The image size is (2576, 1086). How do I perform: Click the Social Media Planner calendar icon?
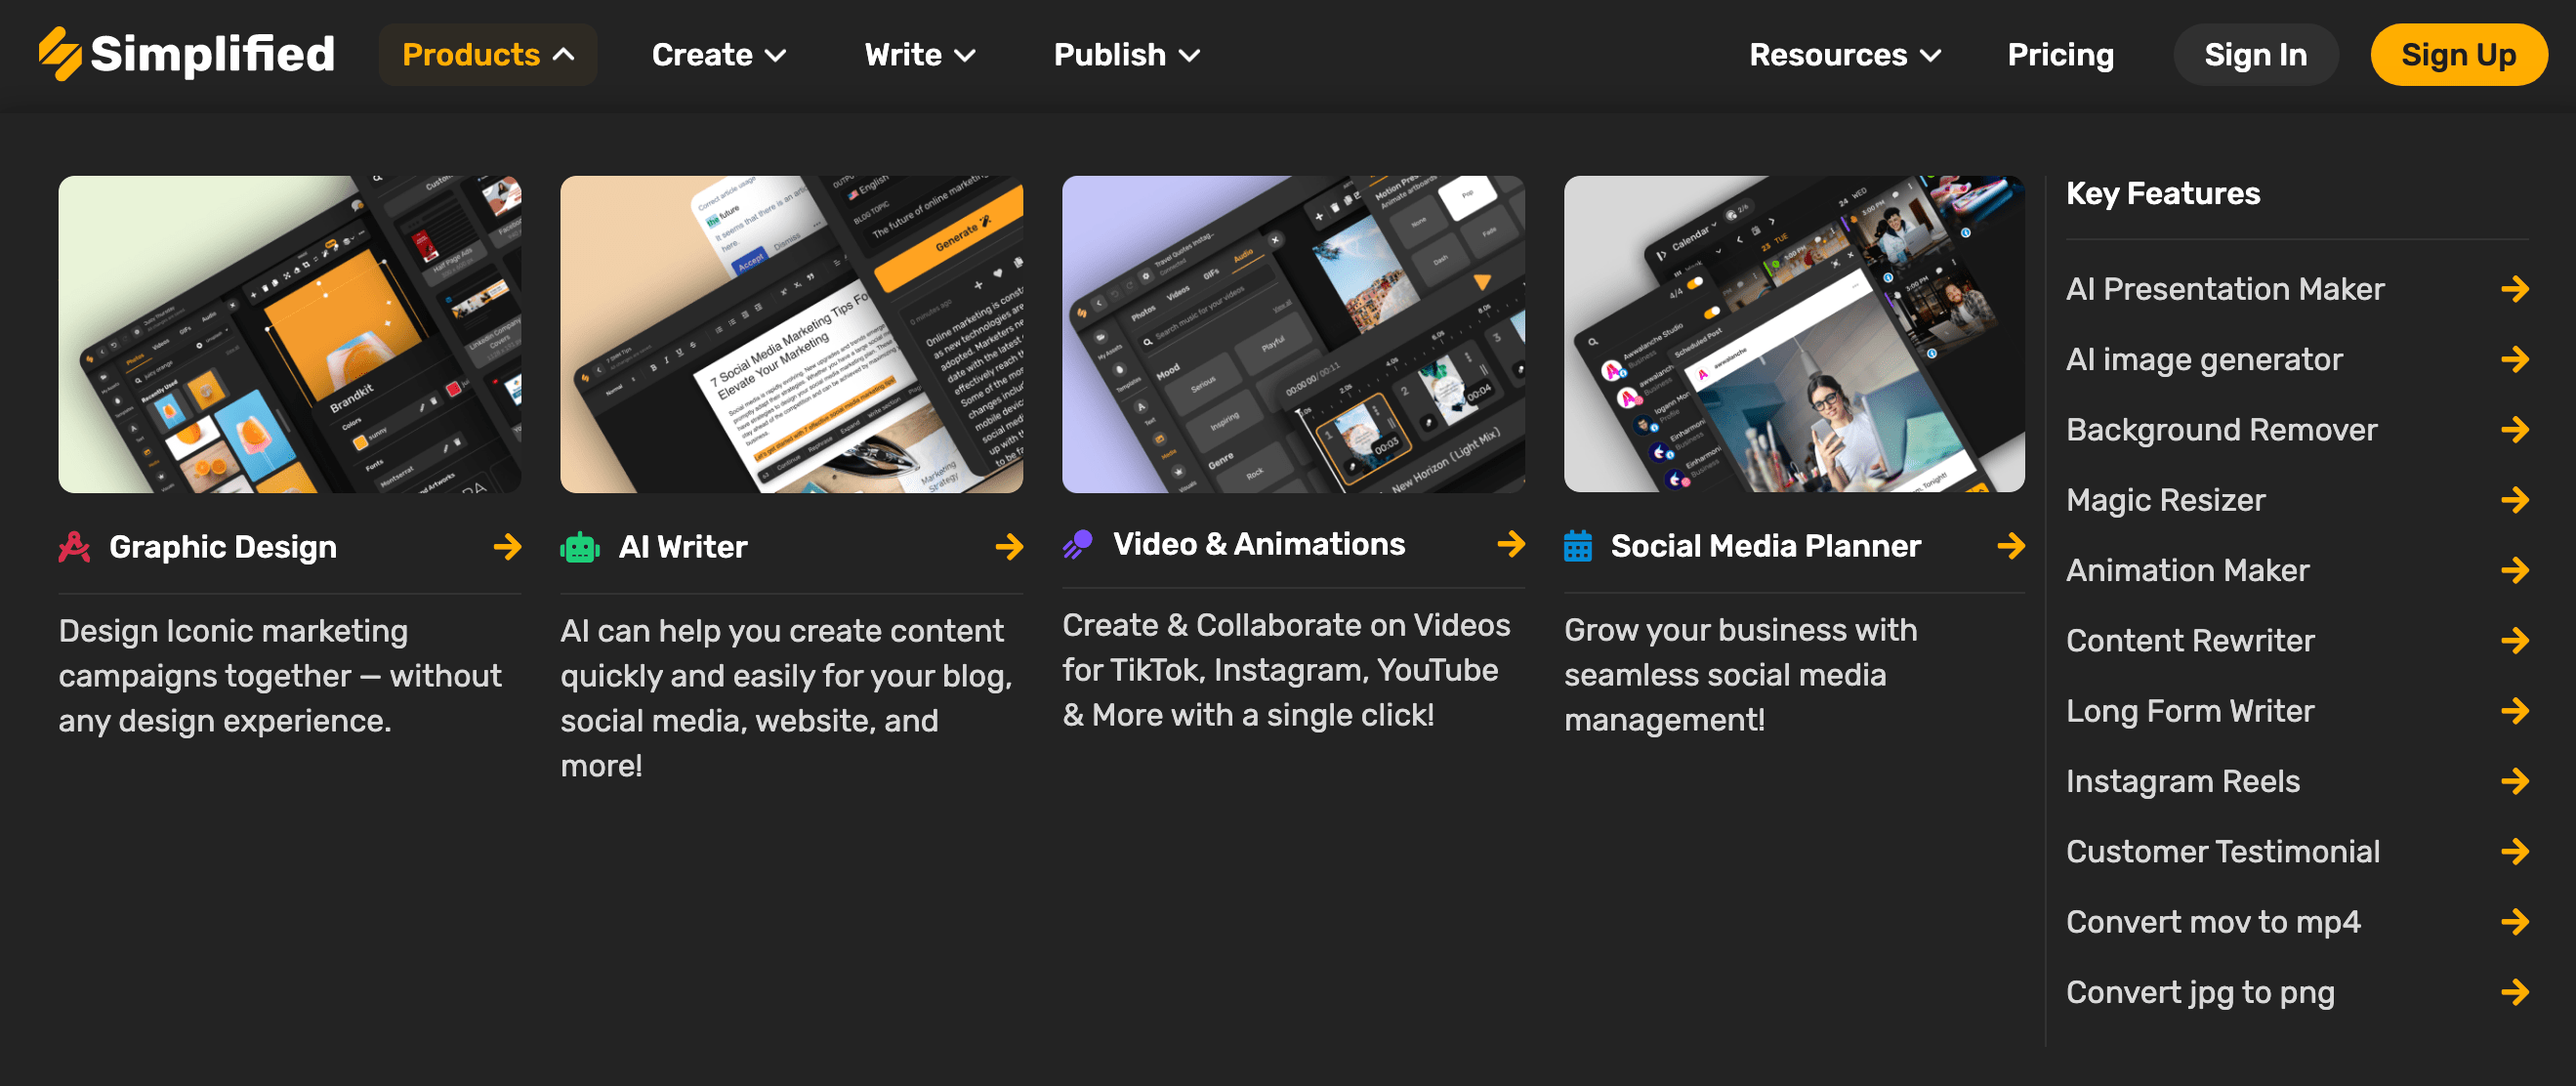coord(1578,546)
